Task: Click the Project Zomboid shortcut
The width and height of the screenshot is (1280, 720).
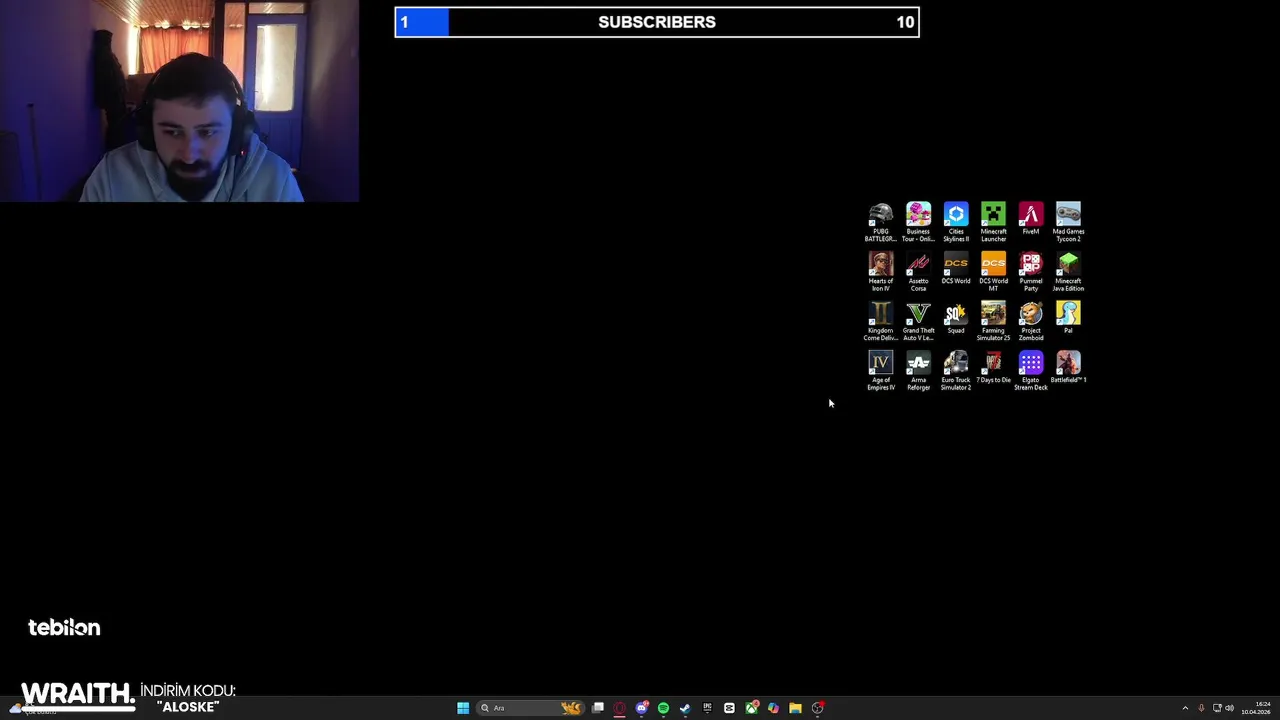Action: pyautogui.click(x=1031, y=322)
